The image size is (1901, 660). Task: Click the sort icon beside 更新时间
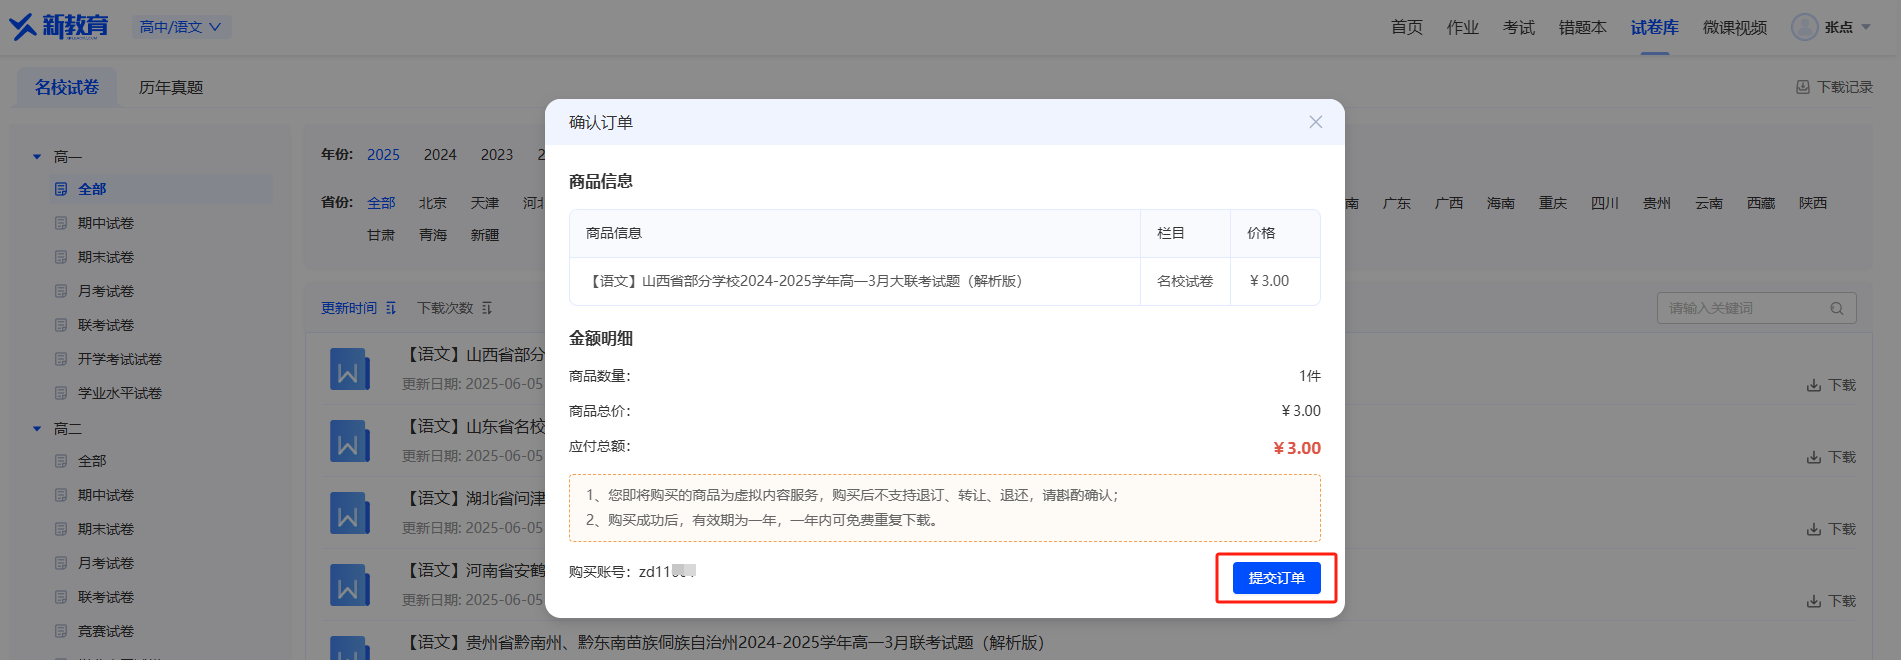click(391, 308)
